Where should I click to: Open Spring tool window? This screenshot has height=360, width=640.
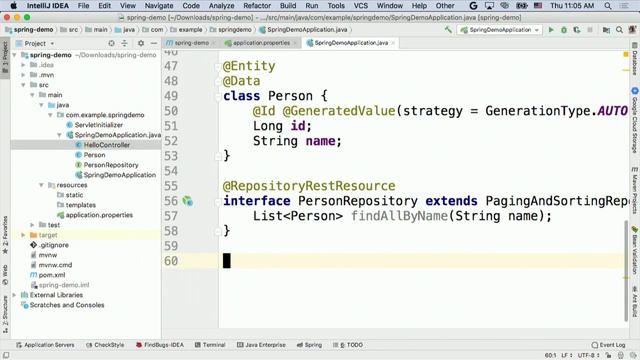(309, 345)
